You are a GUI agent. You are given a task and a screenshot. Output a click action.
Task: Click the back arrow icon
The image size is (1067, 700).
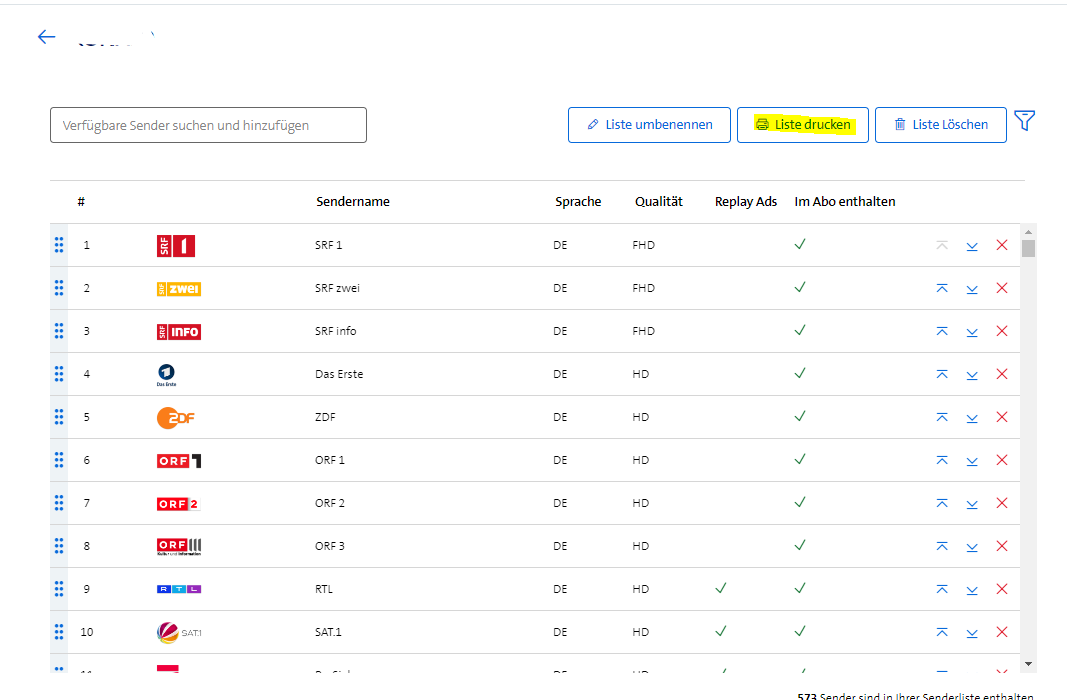click(x=46, y=37)
